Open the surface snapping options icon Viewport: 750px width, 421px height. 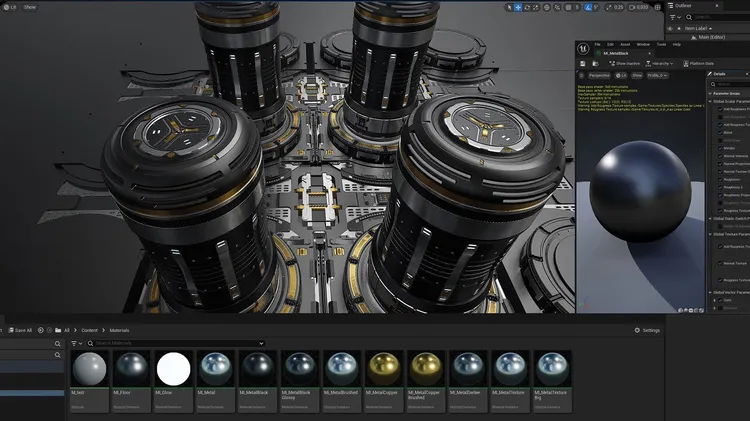coord(557,7)
